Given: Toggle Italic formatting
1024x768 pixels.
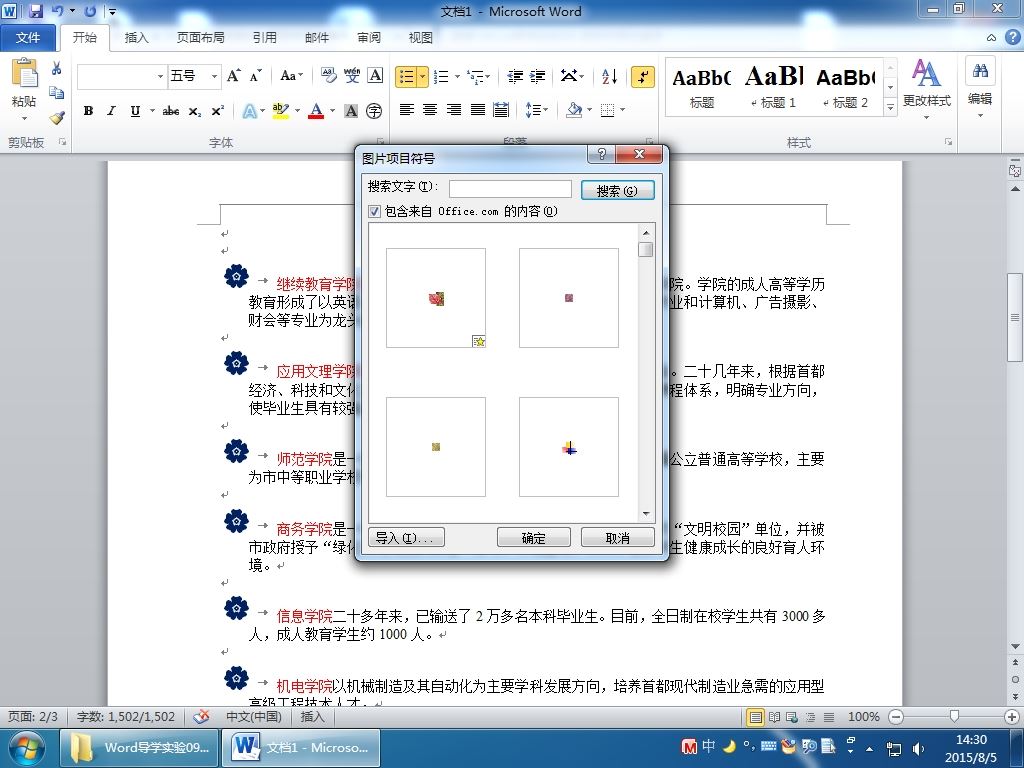Looking at the screenshot, I should (x=111, y=111).
